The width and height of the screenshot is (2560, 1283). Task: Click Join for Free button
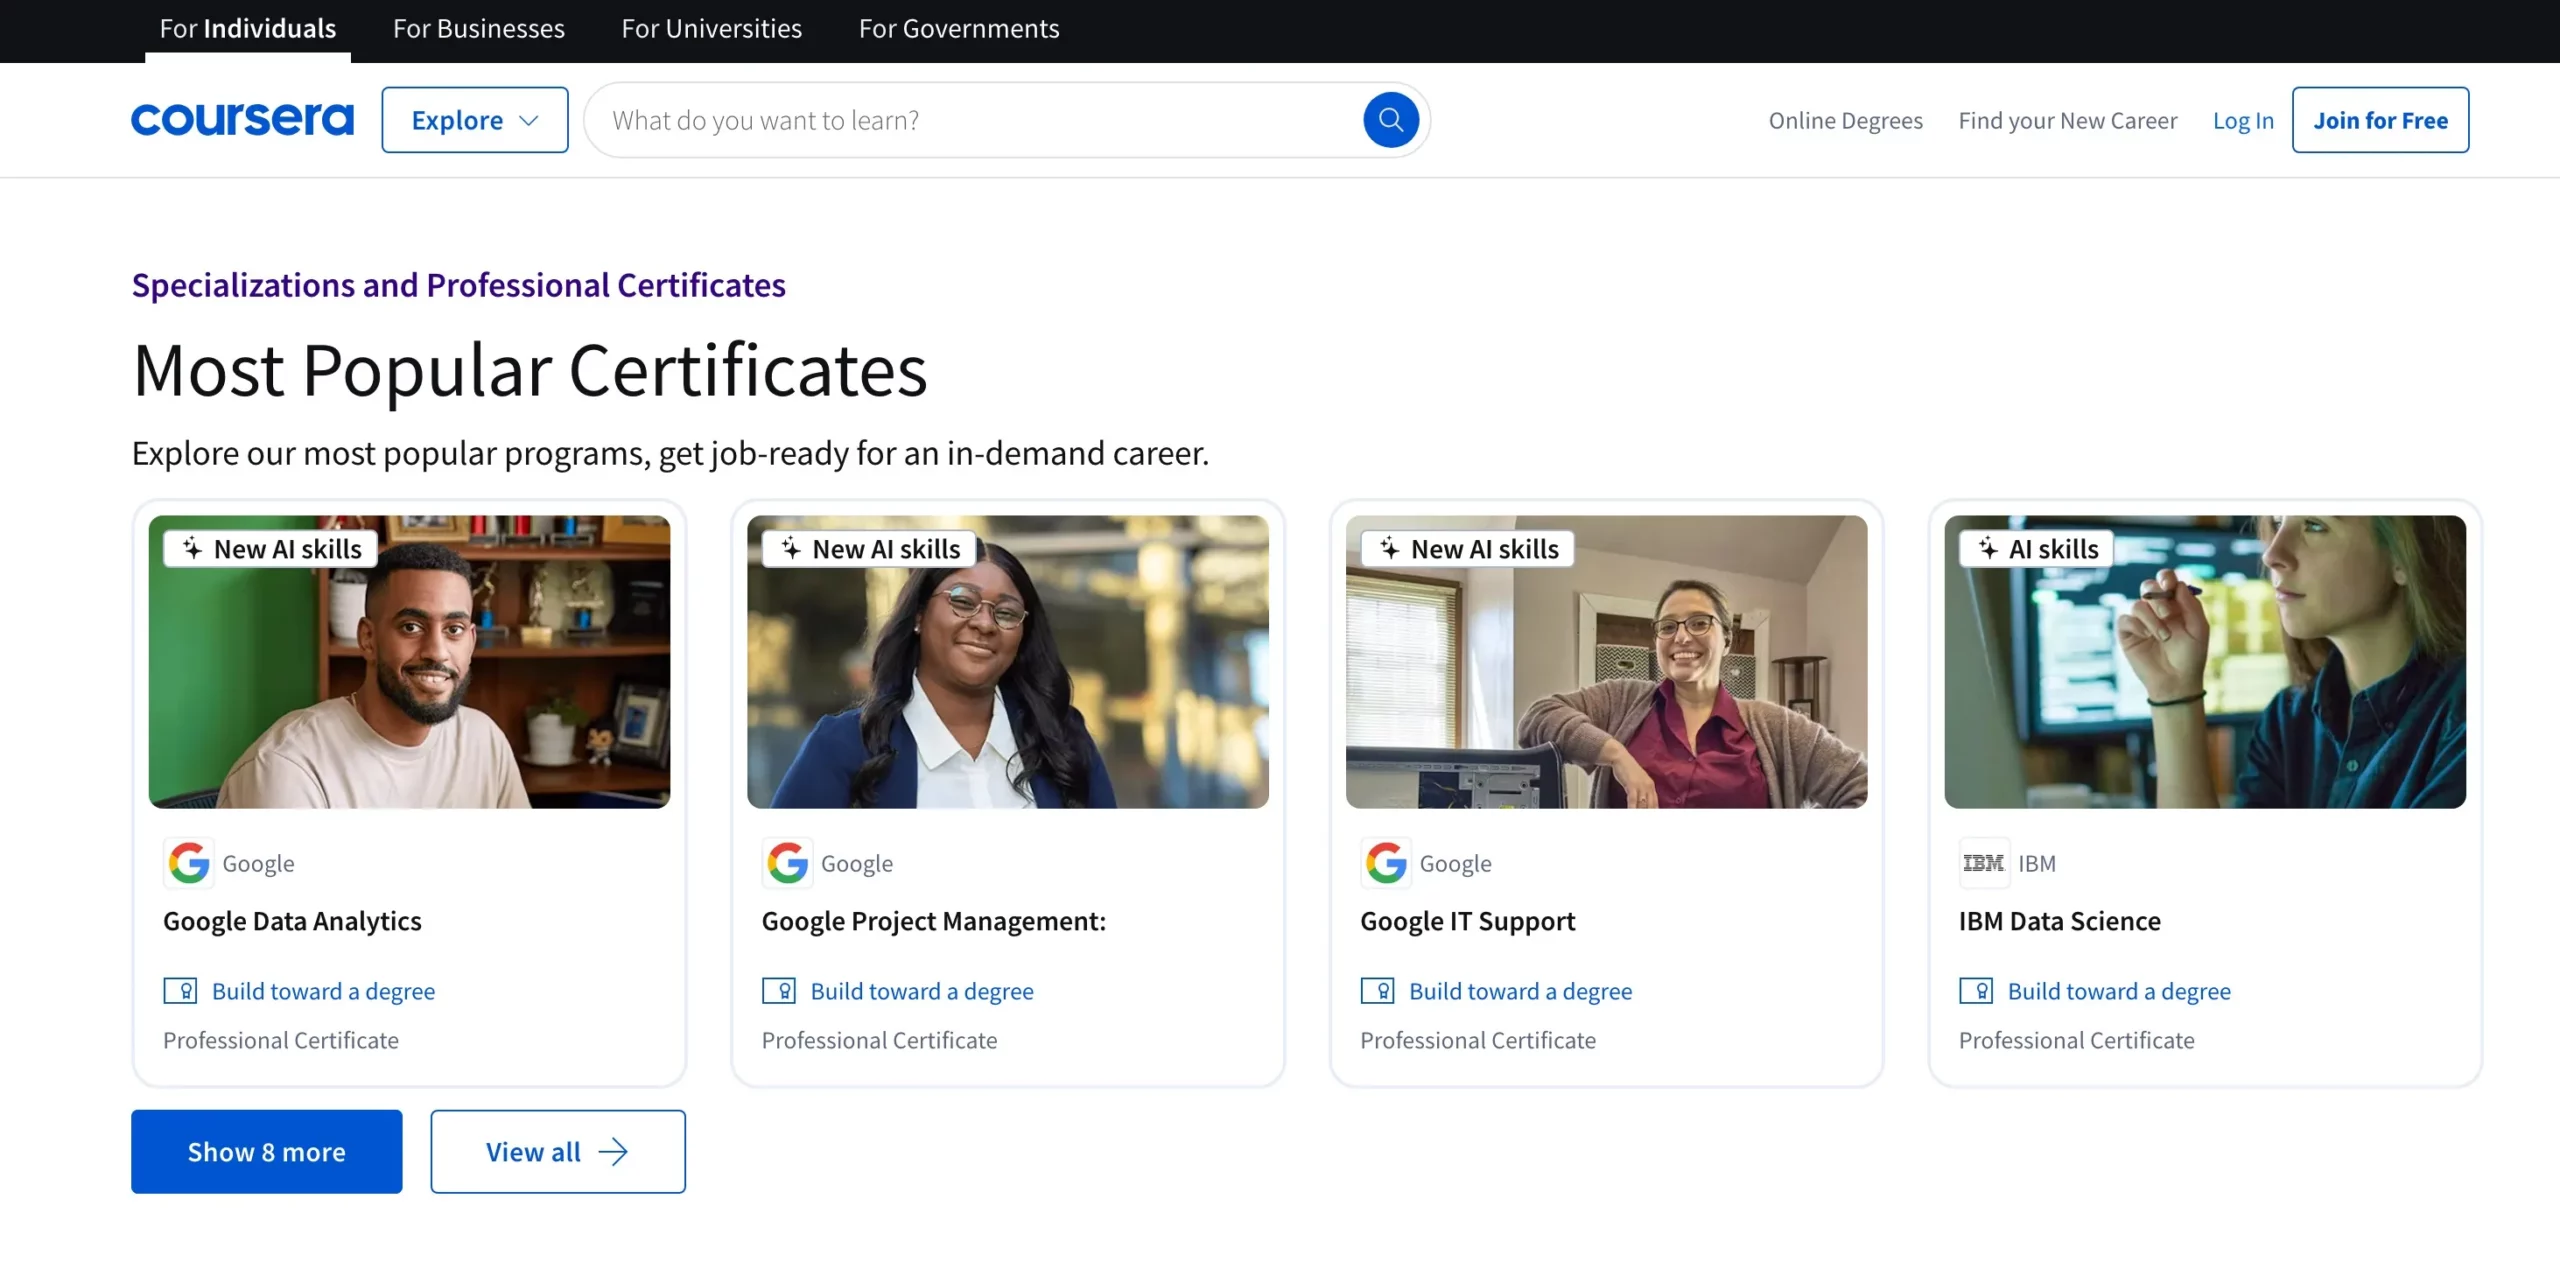(x=2380, y=120)
